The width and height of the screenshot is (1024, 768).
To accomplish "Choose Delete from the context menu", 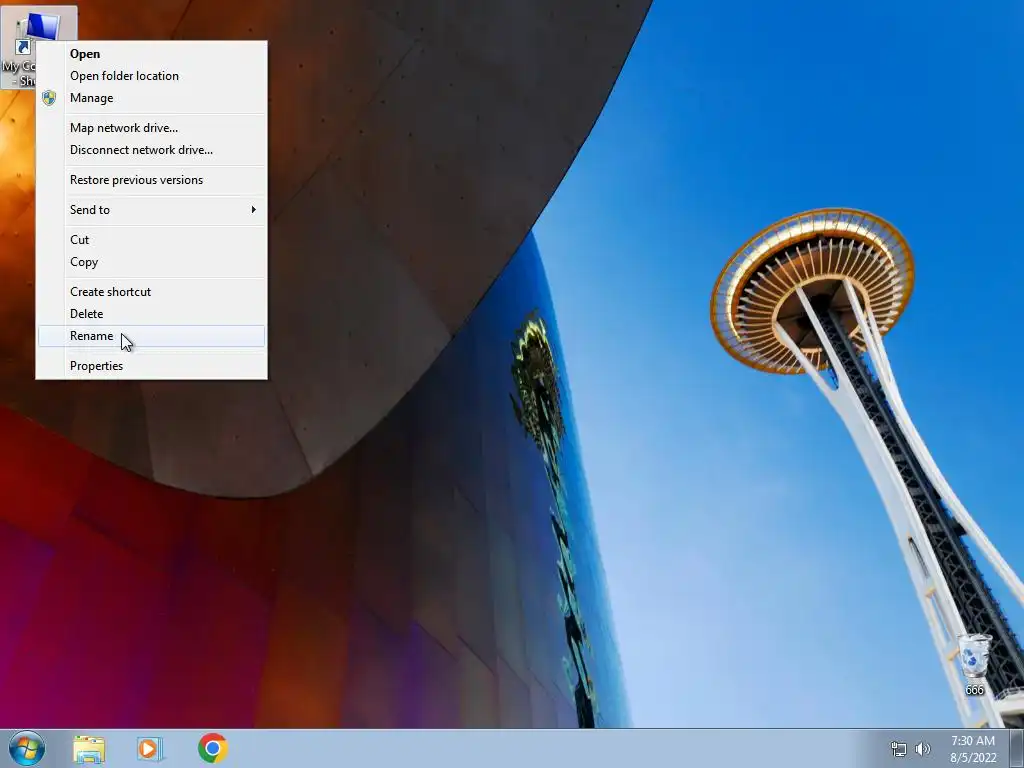I will click(152, 314).
